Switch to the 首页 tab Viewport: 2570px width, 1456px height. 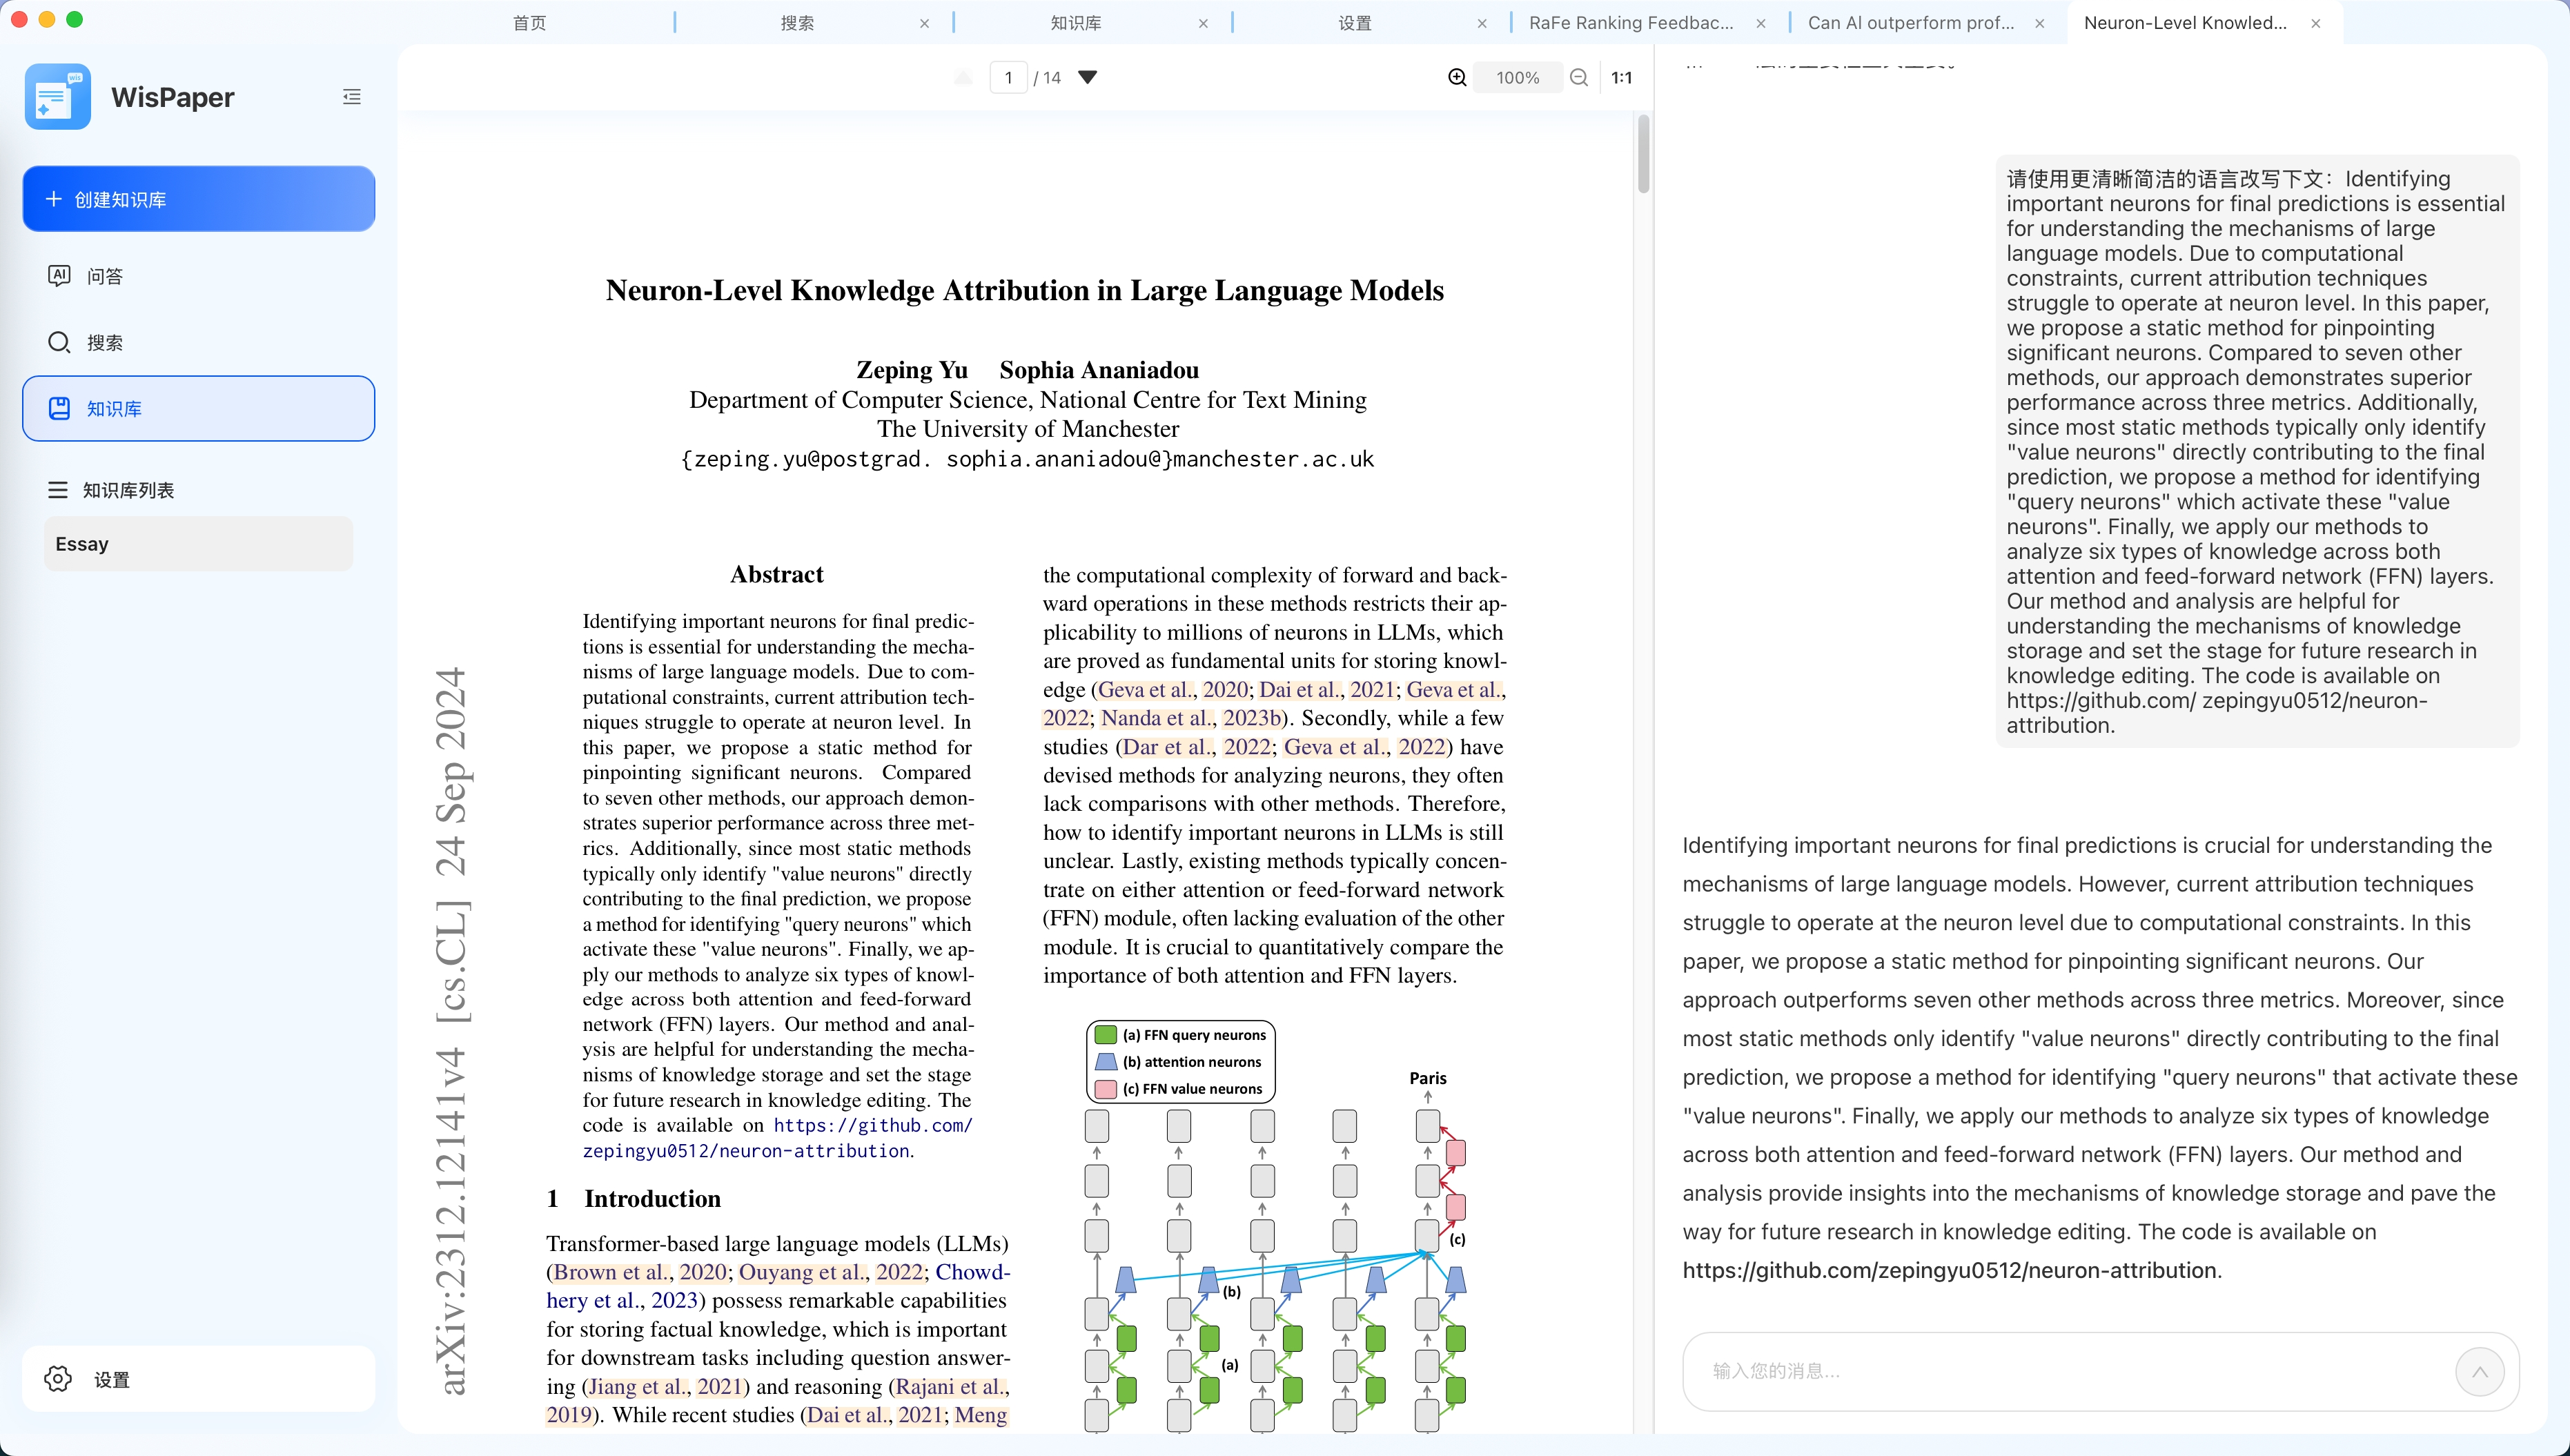pyautogui.click(x=529, y=23)
